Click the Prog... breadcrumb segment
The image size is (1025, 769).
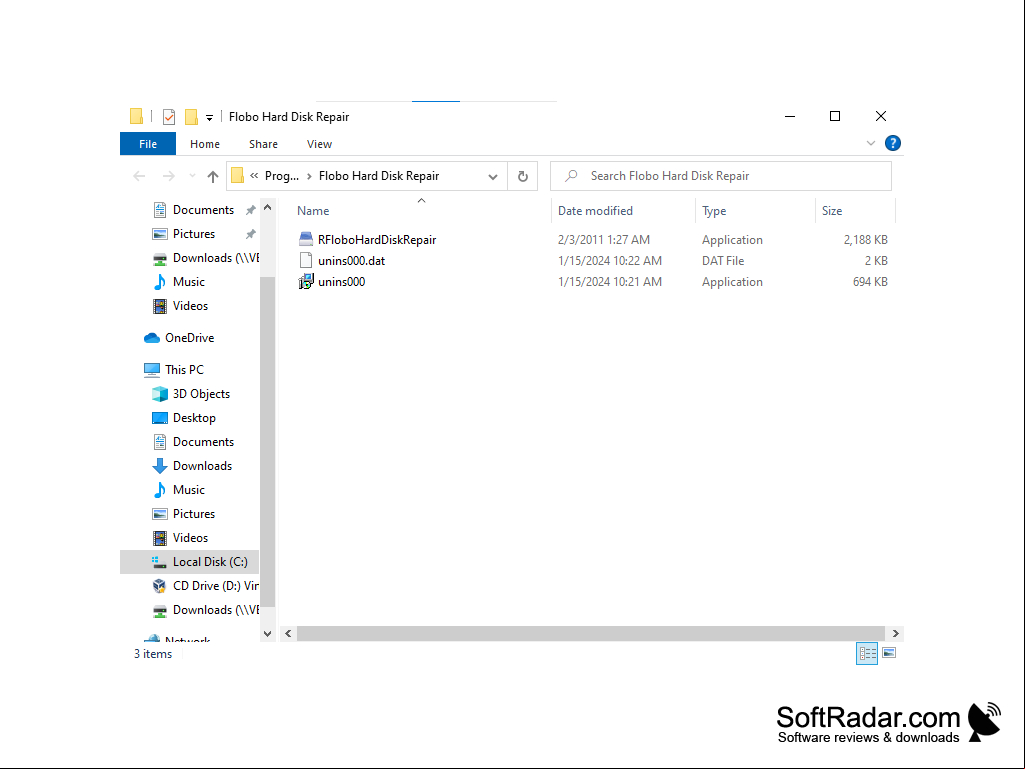pos(282,176)
